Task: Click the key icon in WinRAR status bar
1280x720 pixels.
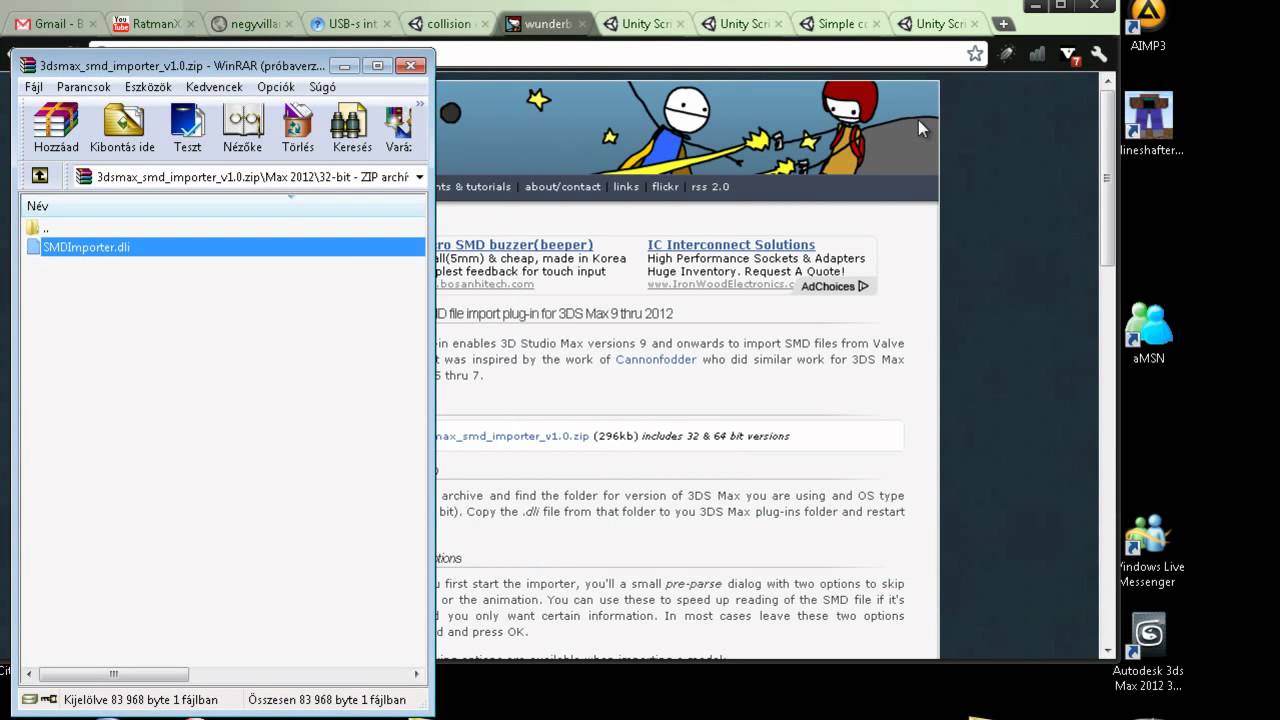Action: (49, 700)
